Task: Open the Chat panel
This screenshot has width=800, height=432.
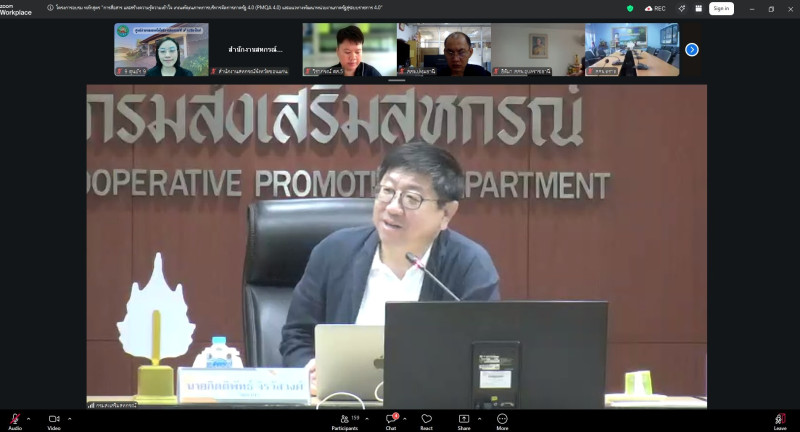Action: pyautogui.click(x=391, y=419)
